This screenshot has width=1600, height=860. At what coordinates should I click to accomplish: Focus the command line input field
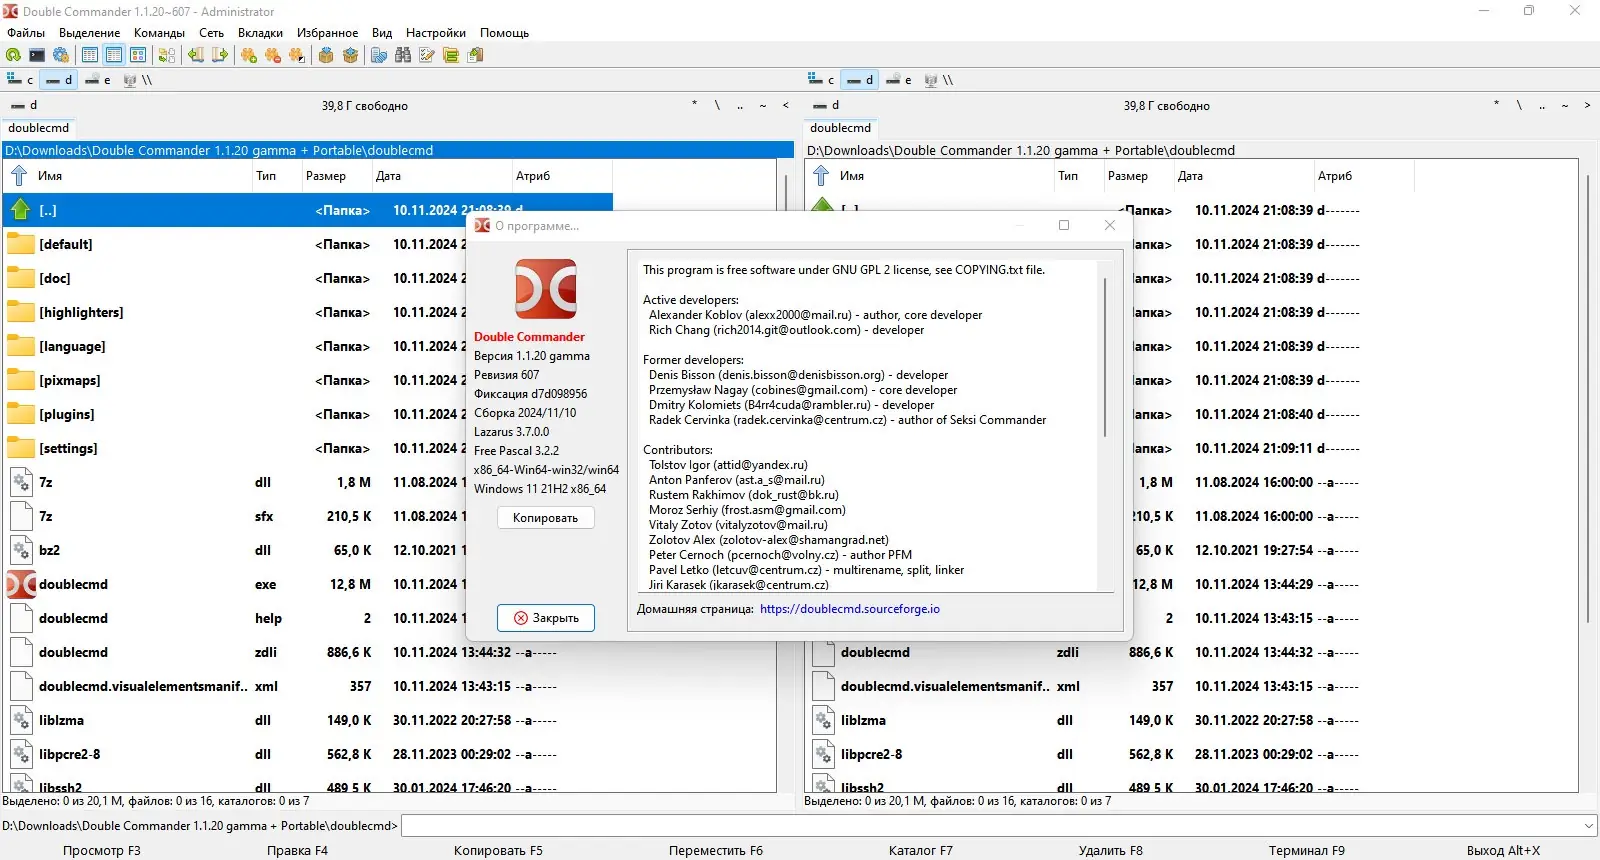[x=991, y=826]
